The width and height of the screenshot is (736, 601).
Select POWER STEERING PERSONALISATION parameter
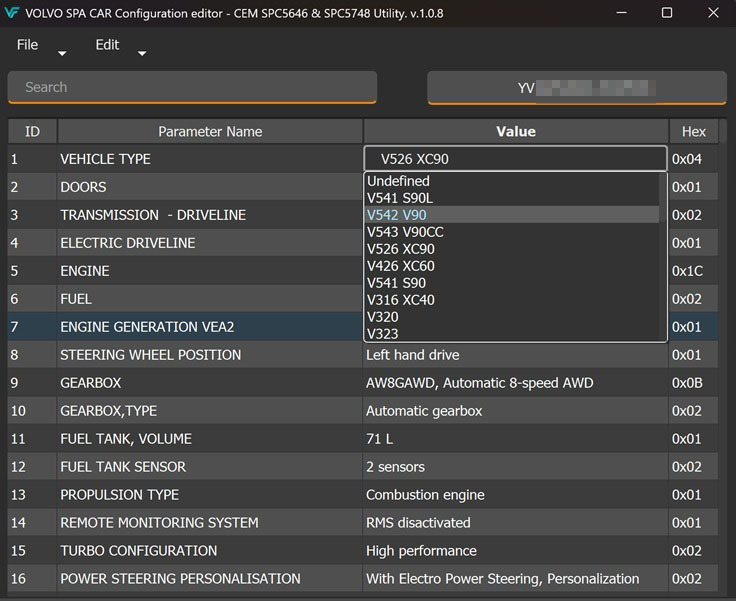(x=209, y=578)
